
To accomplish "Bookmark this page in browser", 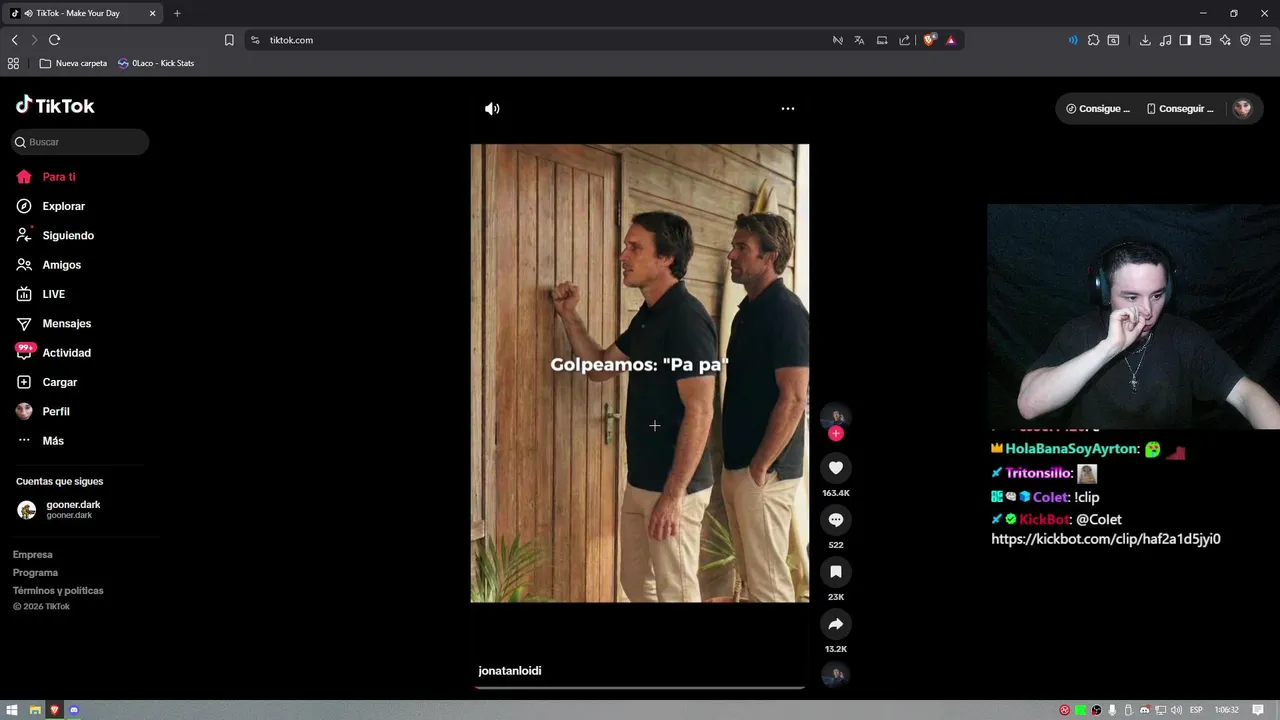I will pyautogui.click(x=229, y=40).
